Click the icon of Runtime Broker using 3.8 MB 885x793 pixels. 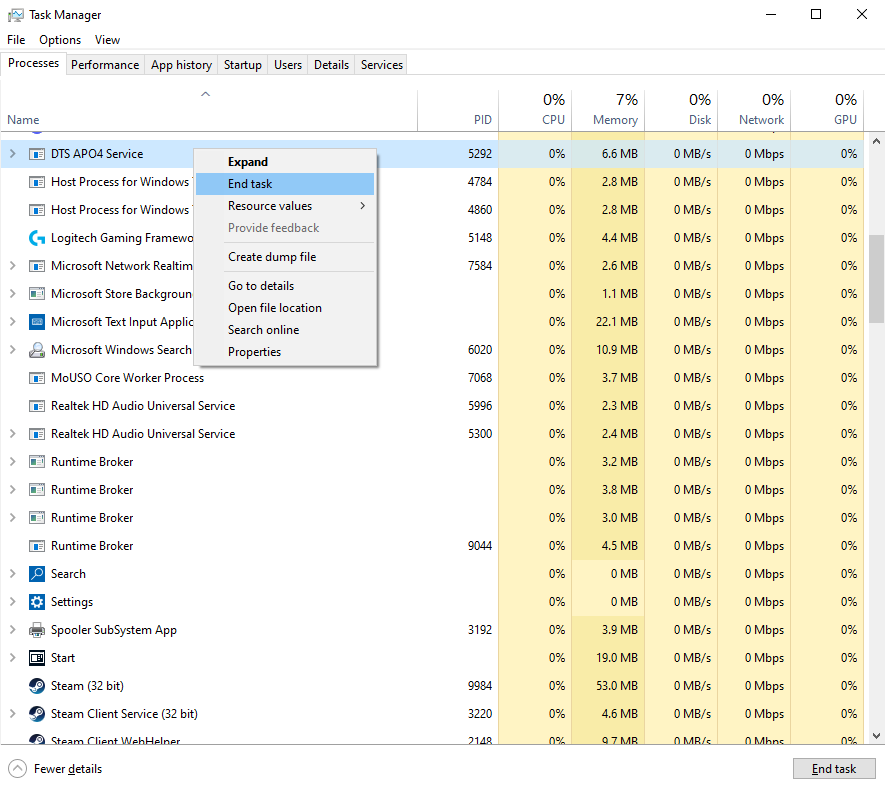37,490
